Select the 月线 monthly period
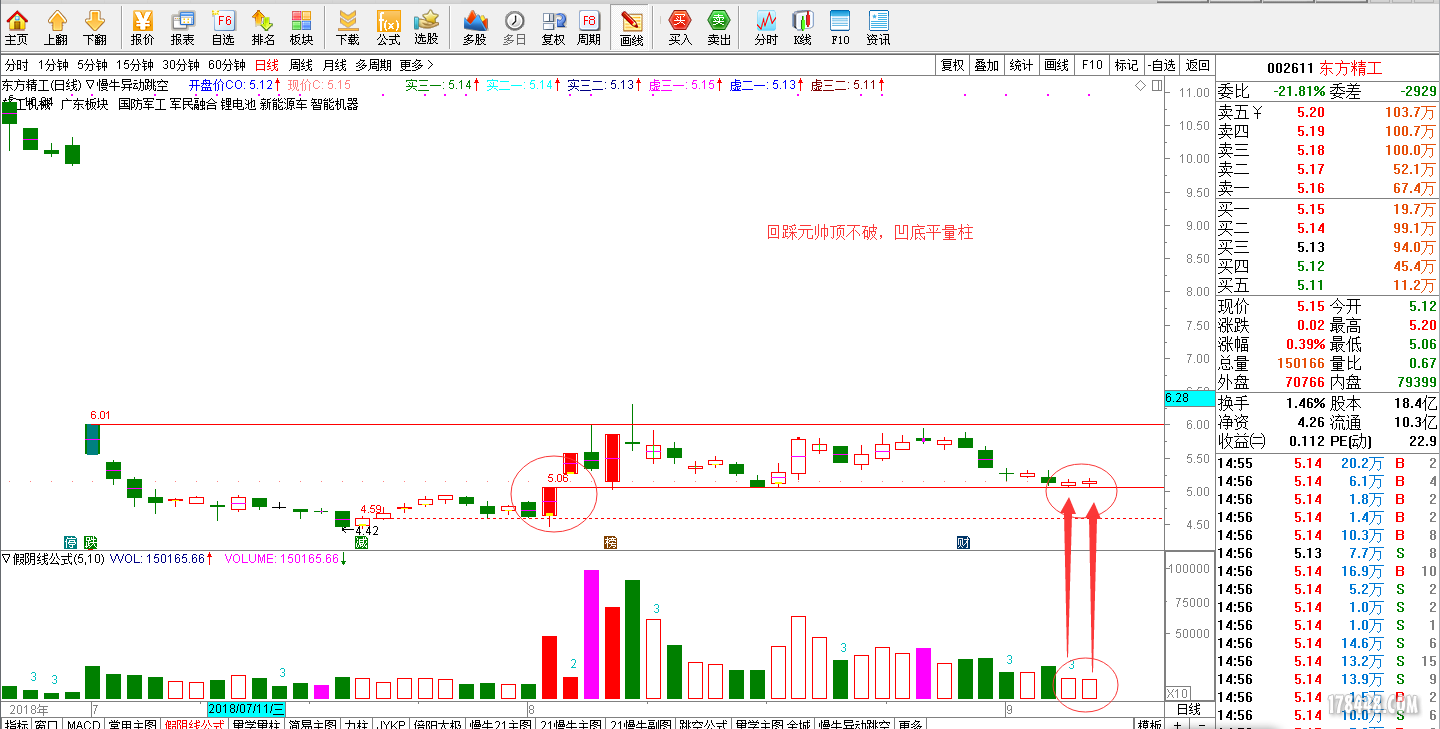The image size is (1440, 729). coord(334,65)
